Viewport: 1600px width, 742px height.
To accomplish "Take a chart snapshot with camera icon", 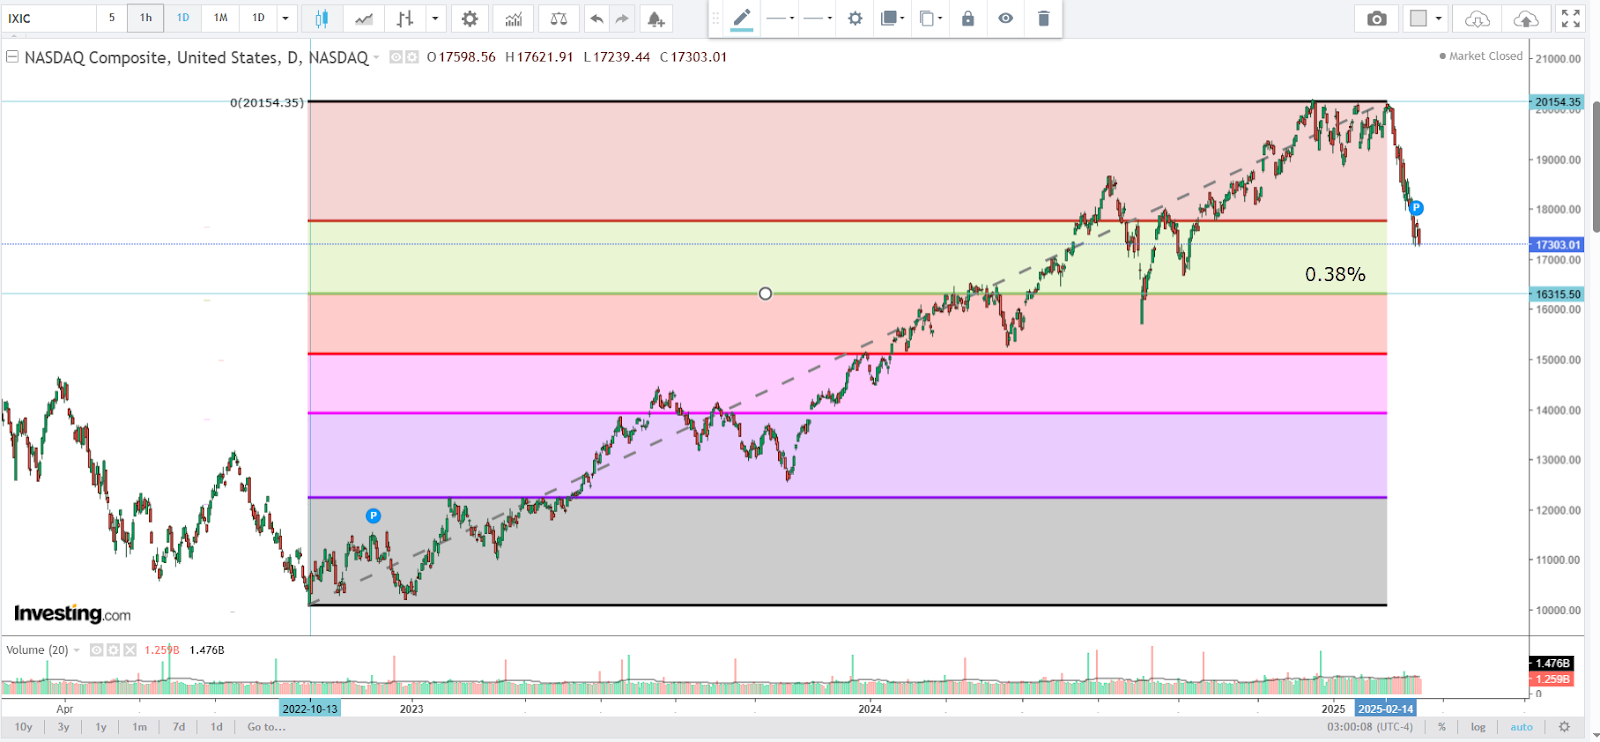I will pos(1377,18).
